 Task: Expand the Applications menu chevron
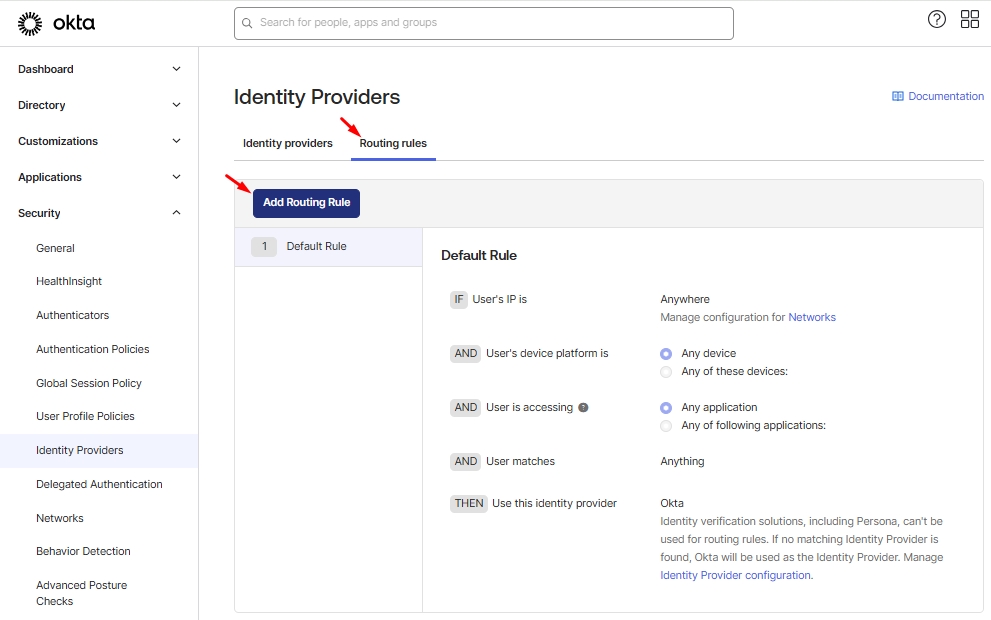click(x=177, y=177)
